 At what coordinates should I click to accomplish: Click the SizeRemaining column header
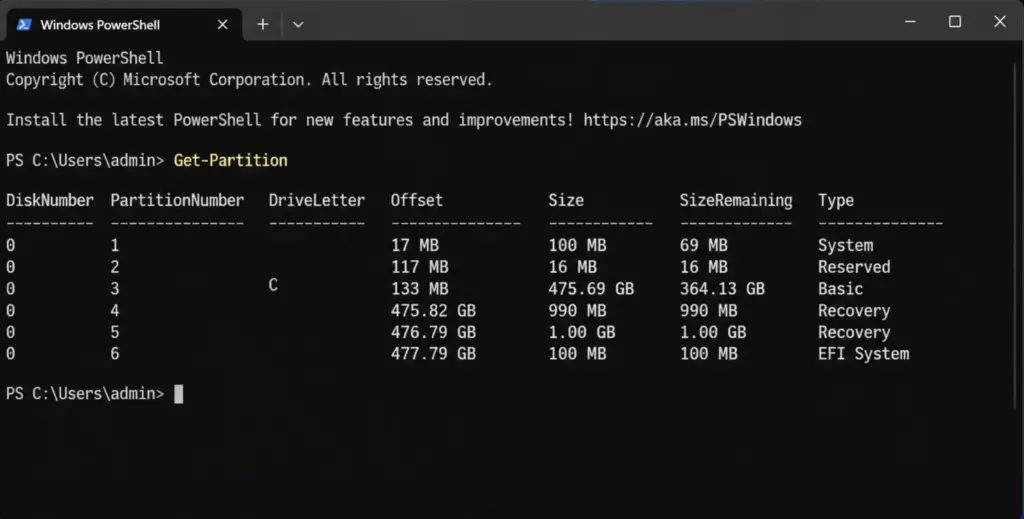[736, 200]
